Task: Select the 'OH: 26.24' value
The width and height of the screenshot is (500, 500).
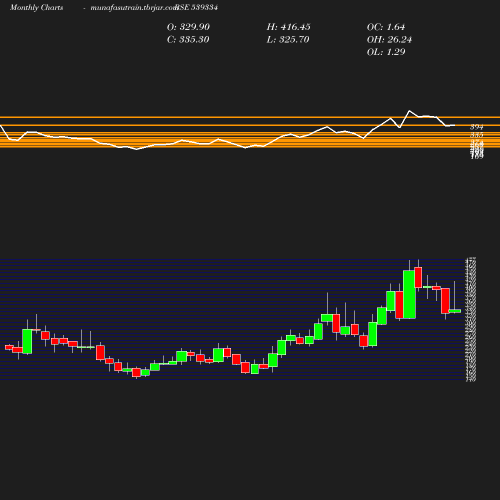Action: pyautogui.click(x=389, y=39)
